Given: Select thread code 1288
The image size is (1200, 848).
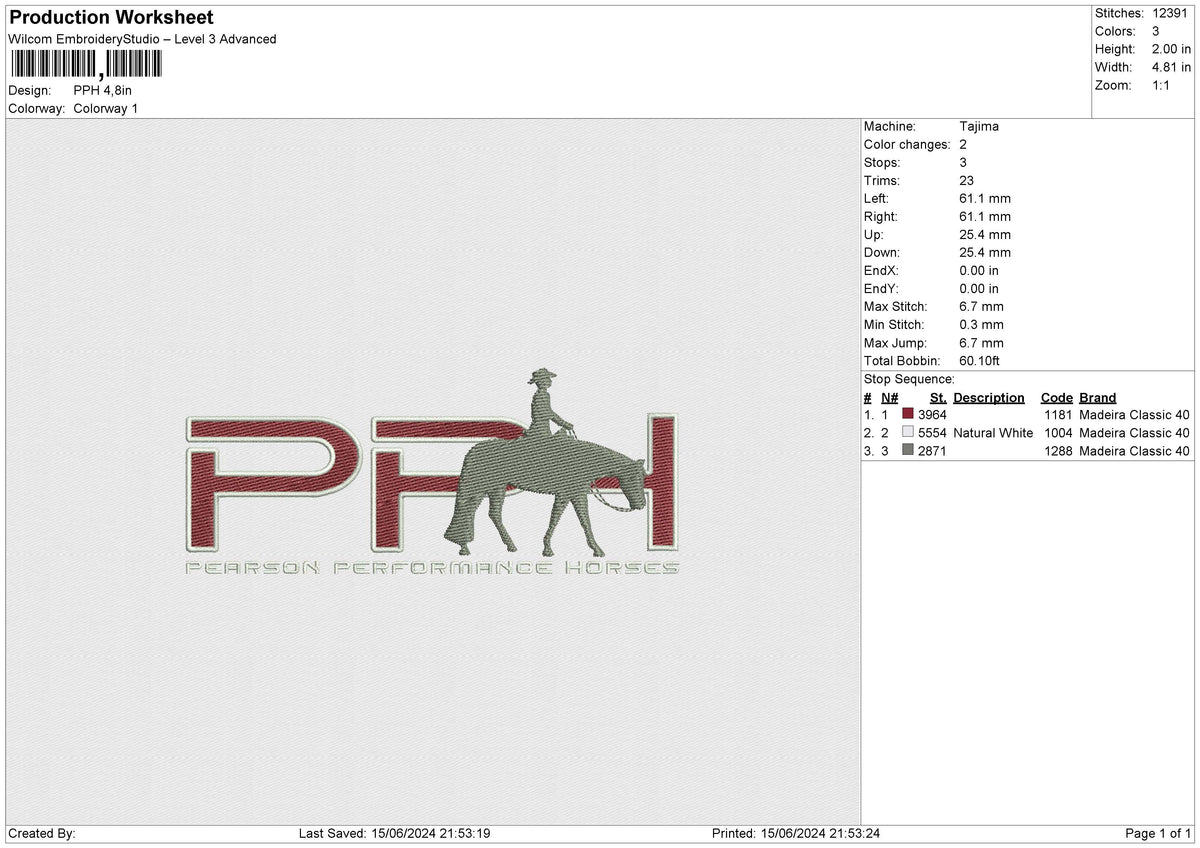Looking at the screenshot, I should 1058,451.
